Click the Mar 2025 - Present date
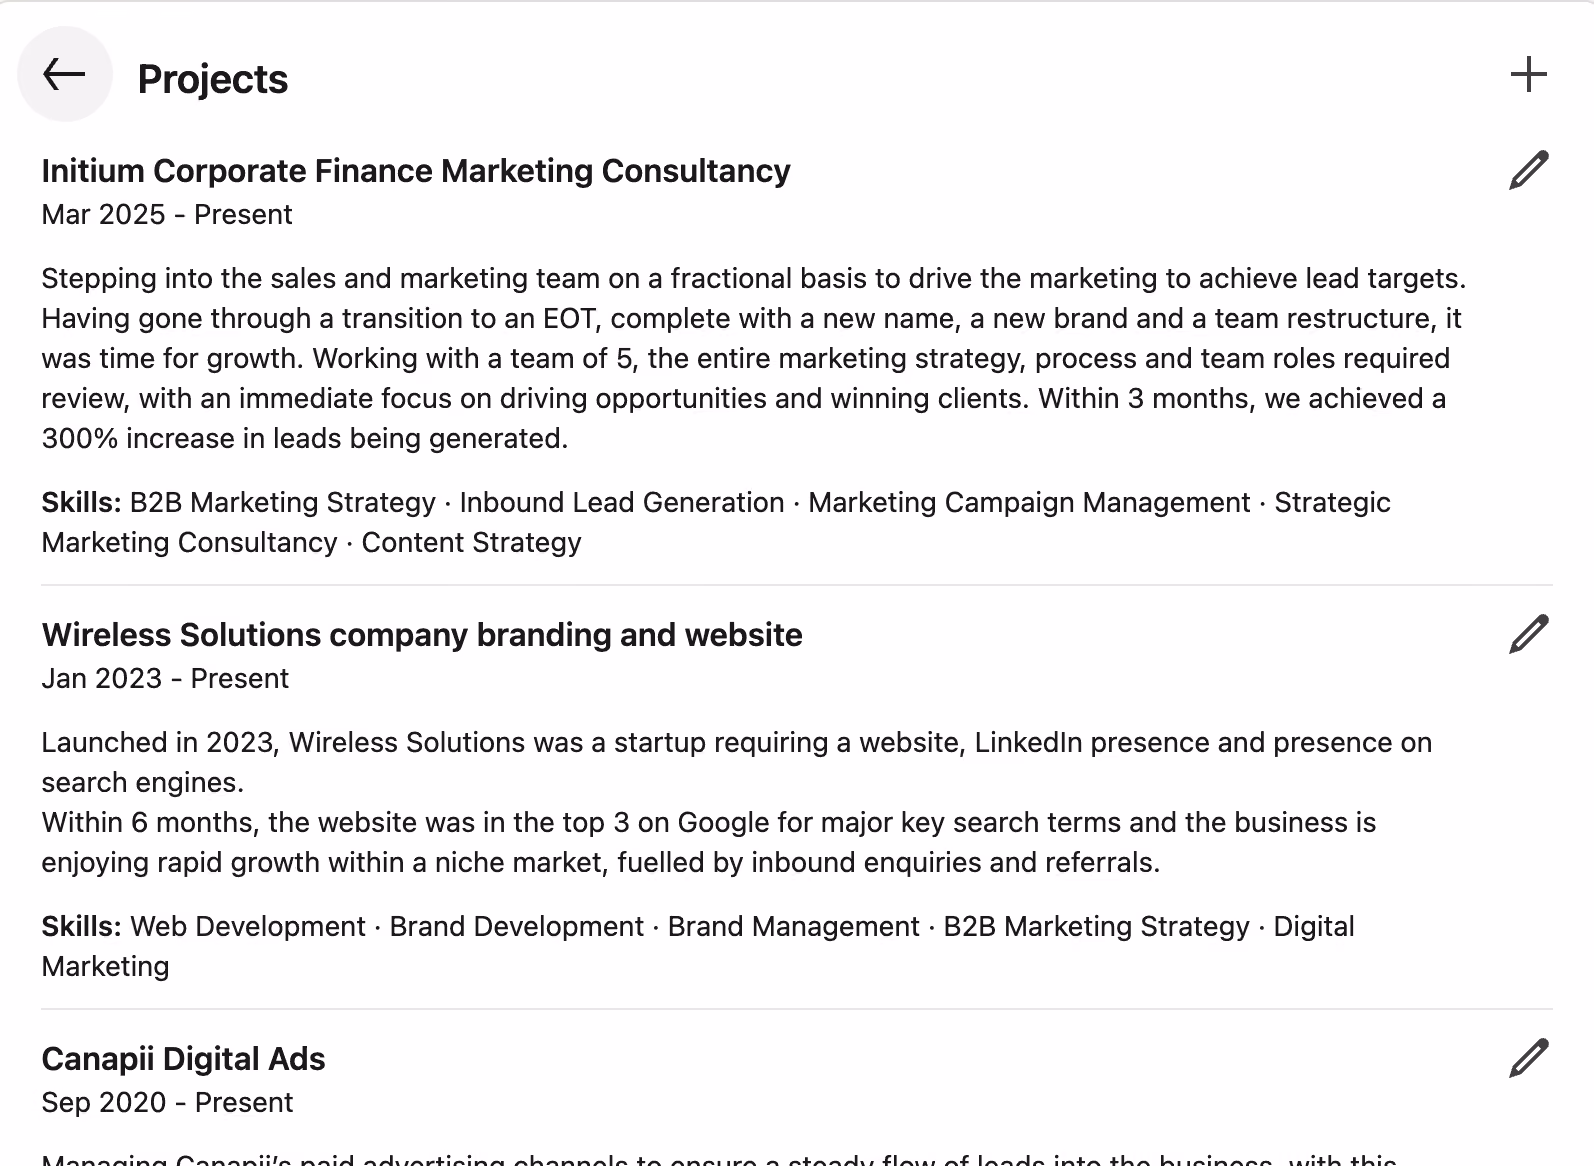 click(167, 215)
